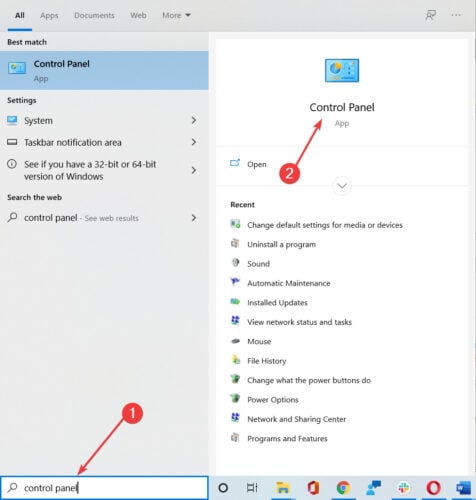Image resolution: width=476 pixels, height=500 pixels.
Task: Open Automatic Maintenance from Recent
Action: (x=289, y=283)
